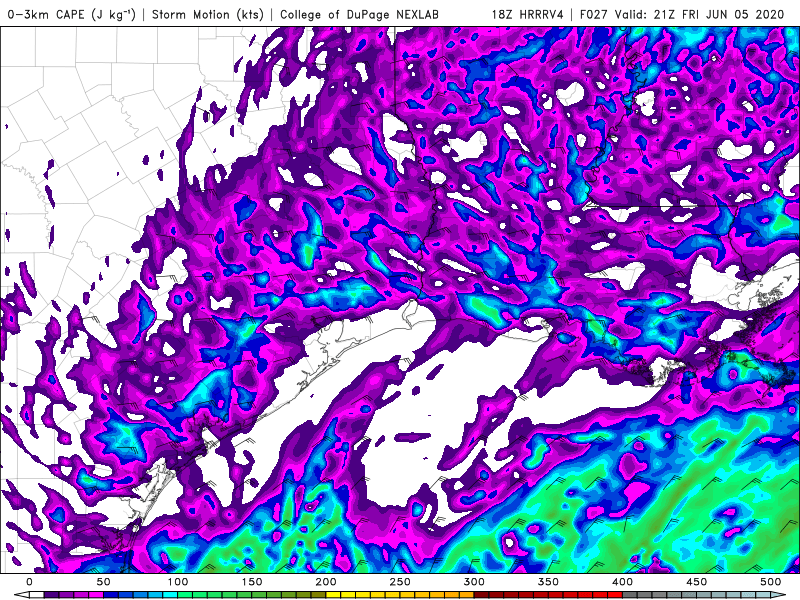Click the 'Valid: 21Z FRI JUN 05 2020' text

point(699,14)
